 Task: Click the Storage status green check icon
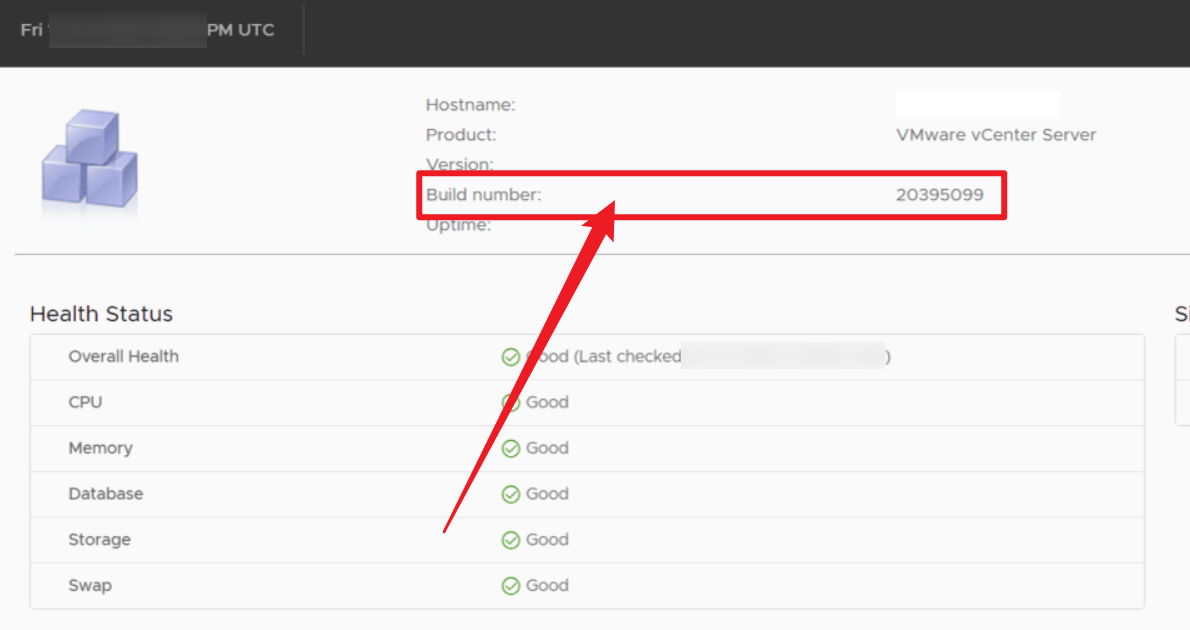point(511,540)
